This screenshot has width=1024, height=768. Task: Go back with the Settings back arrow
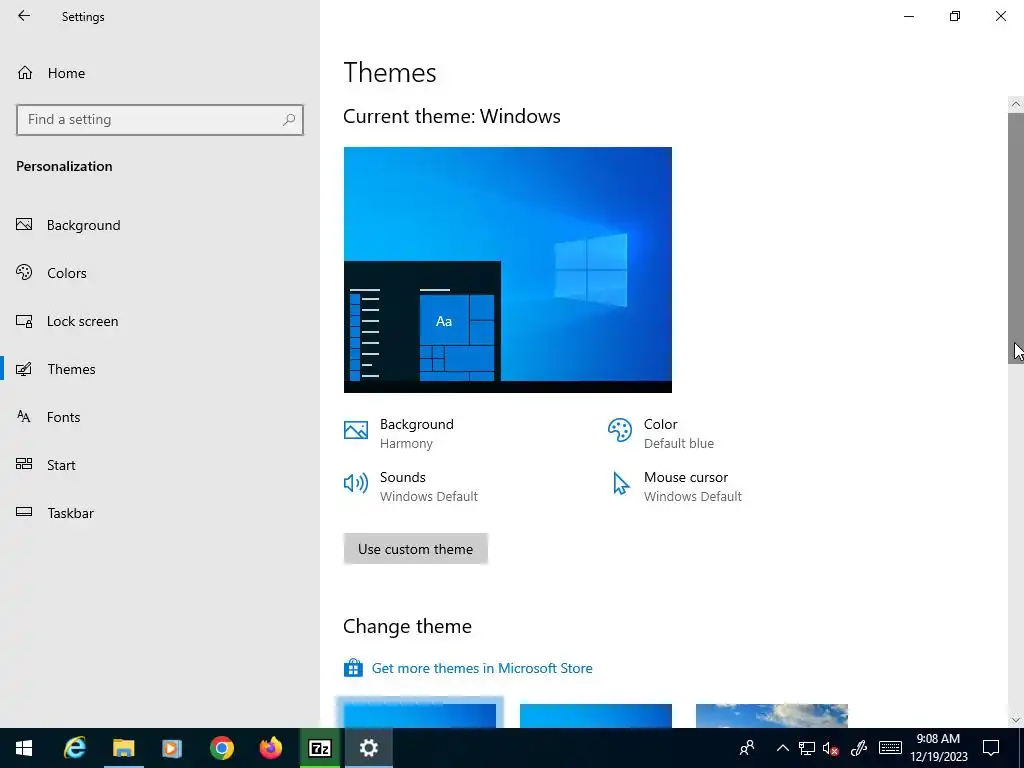click(x=24, y=16)
